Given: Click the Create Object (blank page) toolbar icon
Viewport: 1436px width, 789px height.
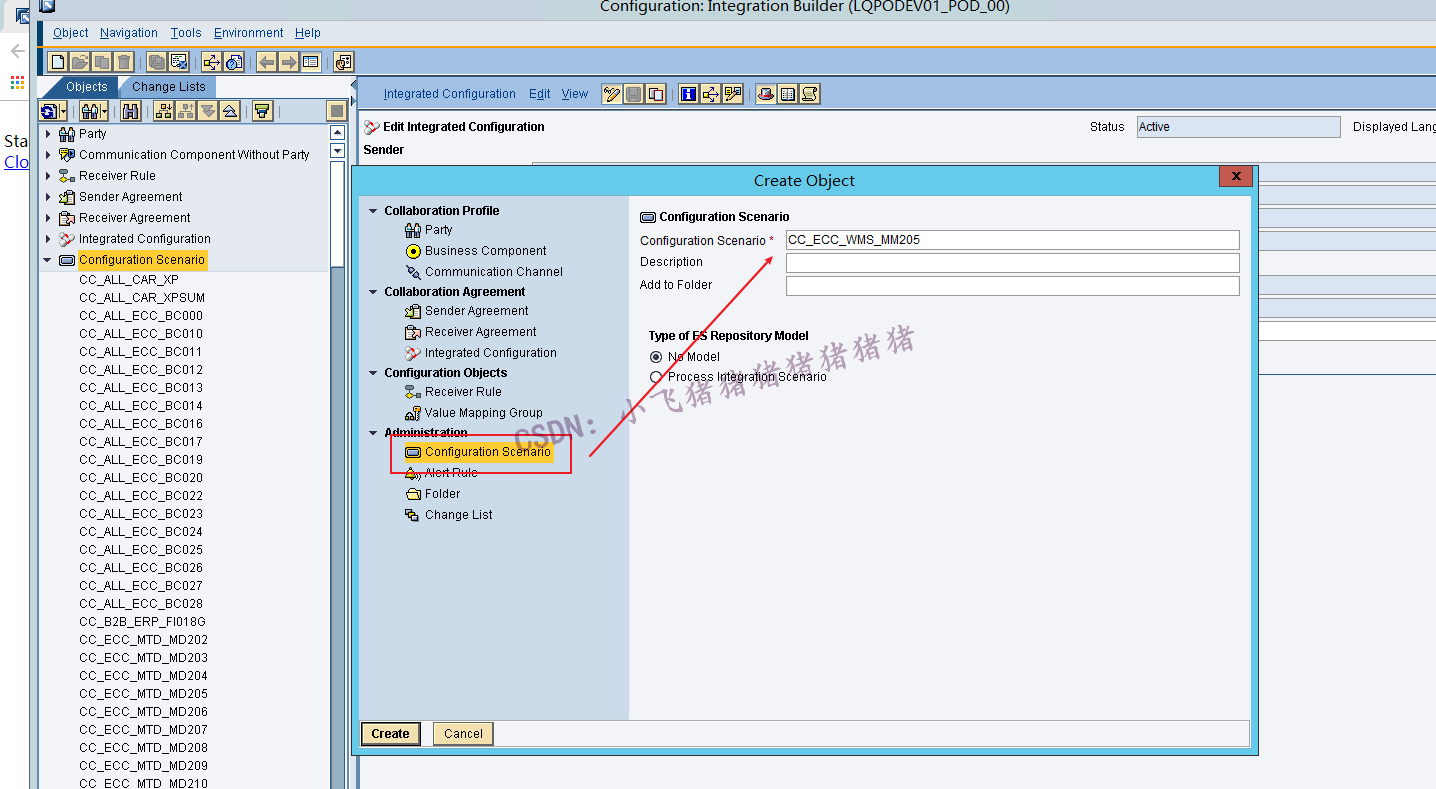Looking at the screenshot, I should [58, 62].
